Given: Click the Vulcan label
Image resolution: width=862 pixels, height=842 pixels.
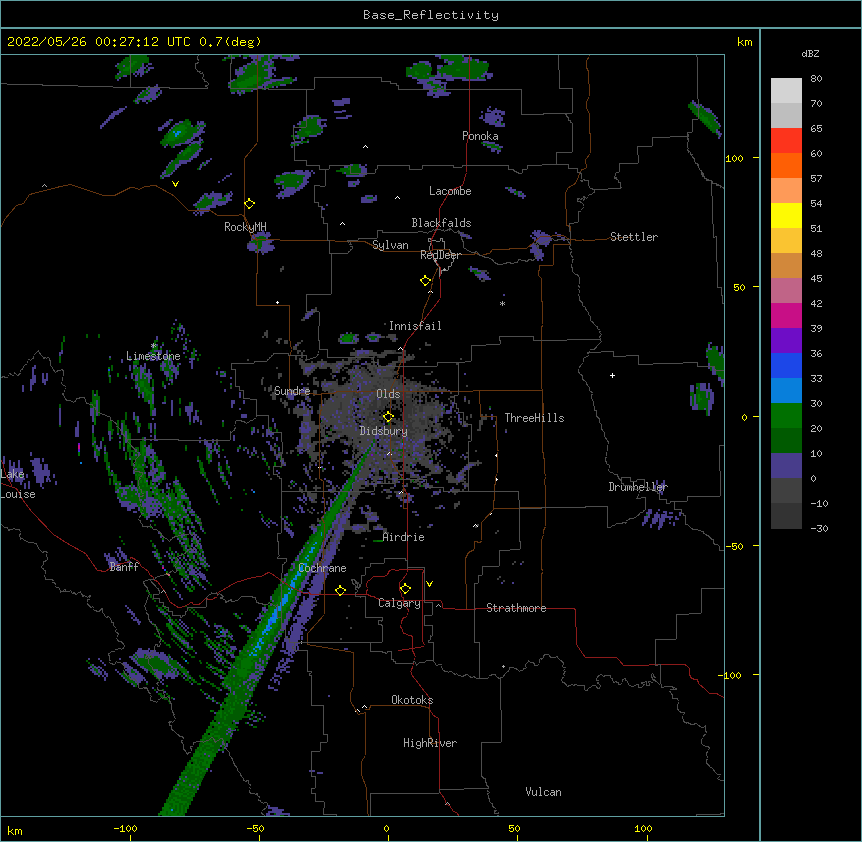Looking at the screenshot, I should point(543,792).
